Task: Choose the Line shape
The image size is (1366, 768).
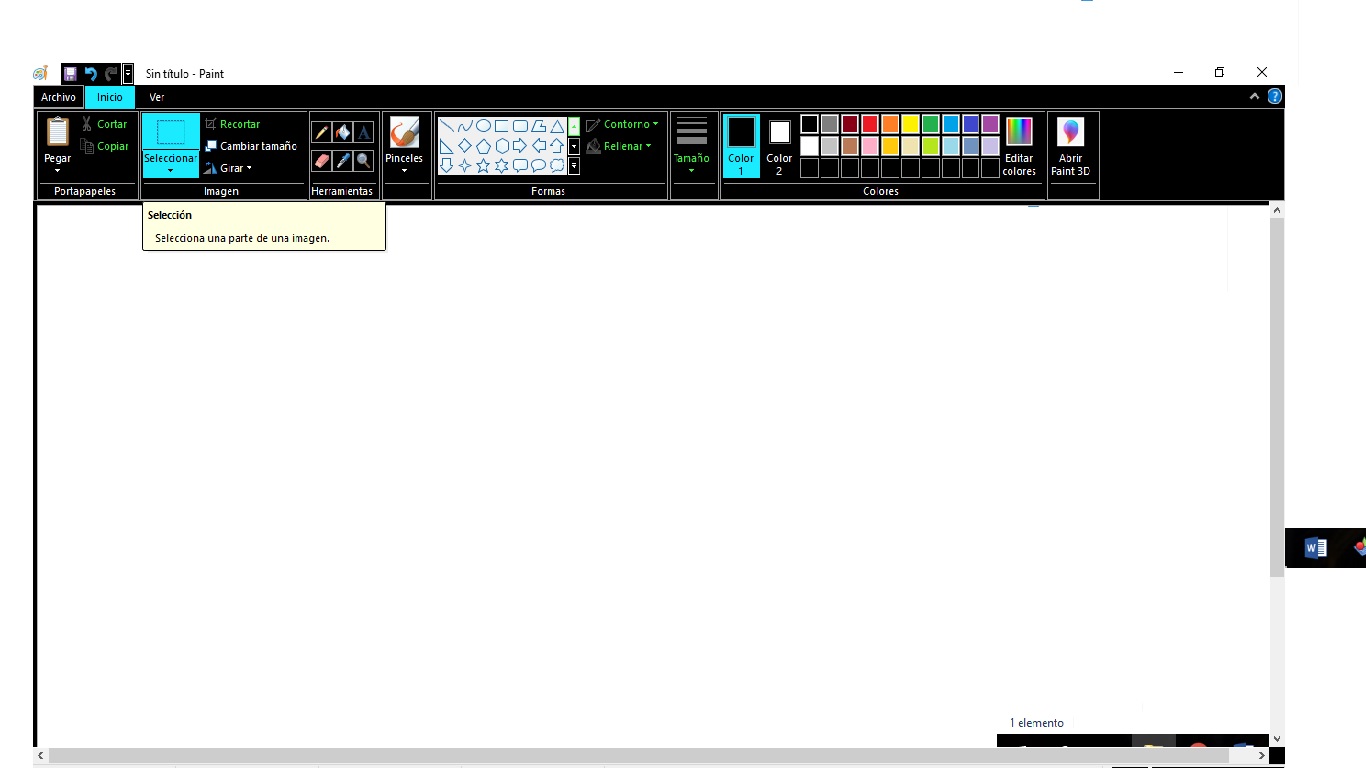Action: (x=447, y=126)
